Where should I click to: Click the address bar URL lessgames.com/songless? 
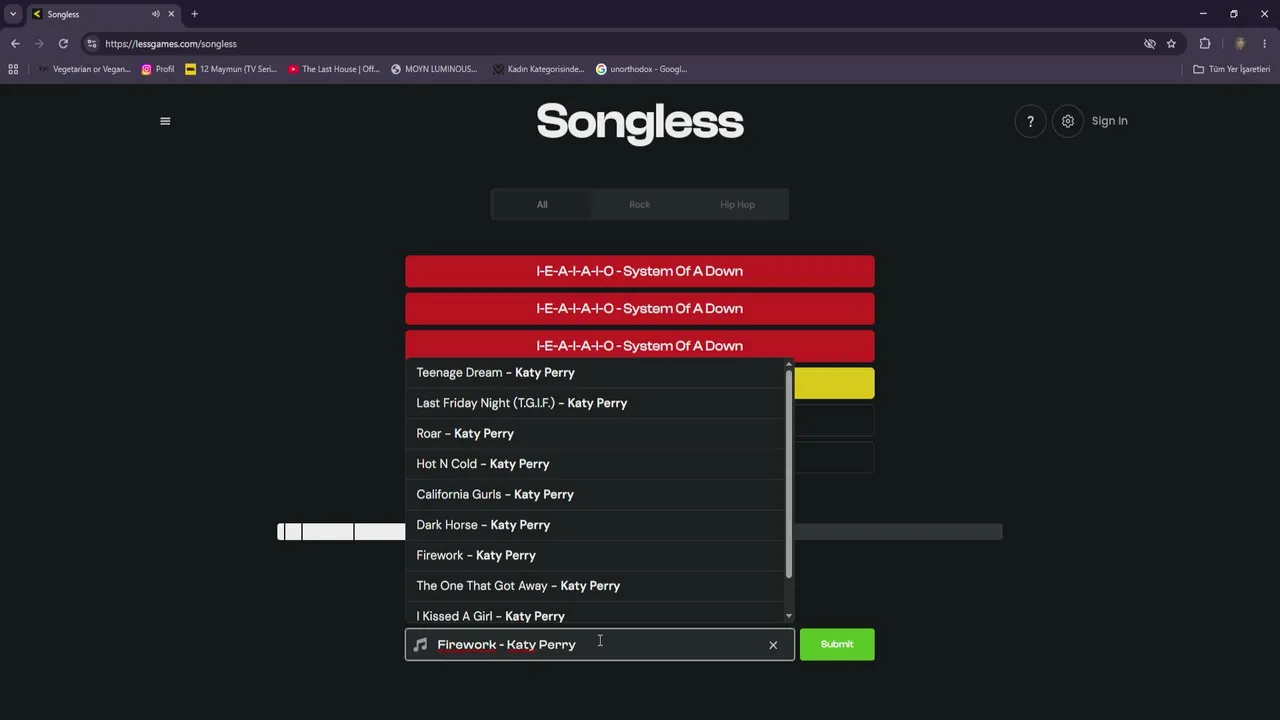[171, 44]
